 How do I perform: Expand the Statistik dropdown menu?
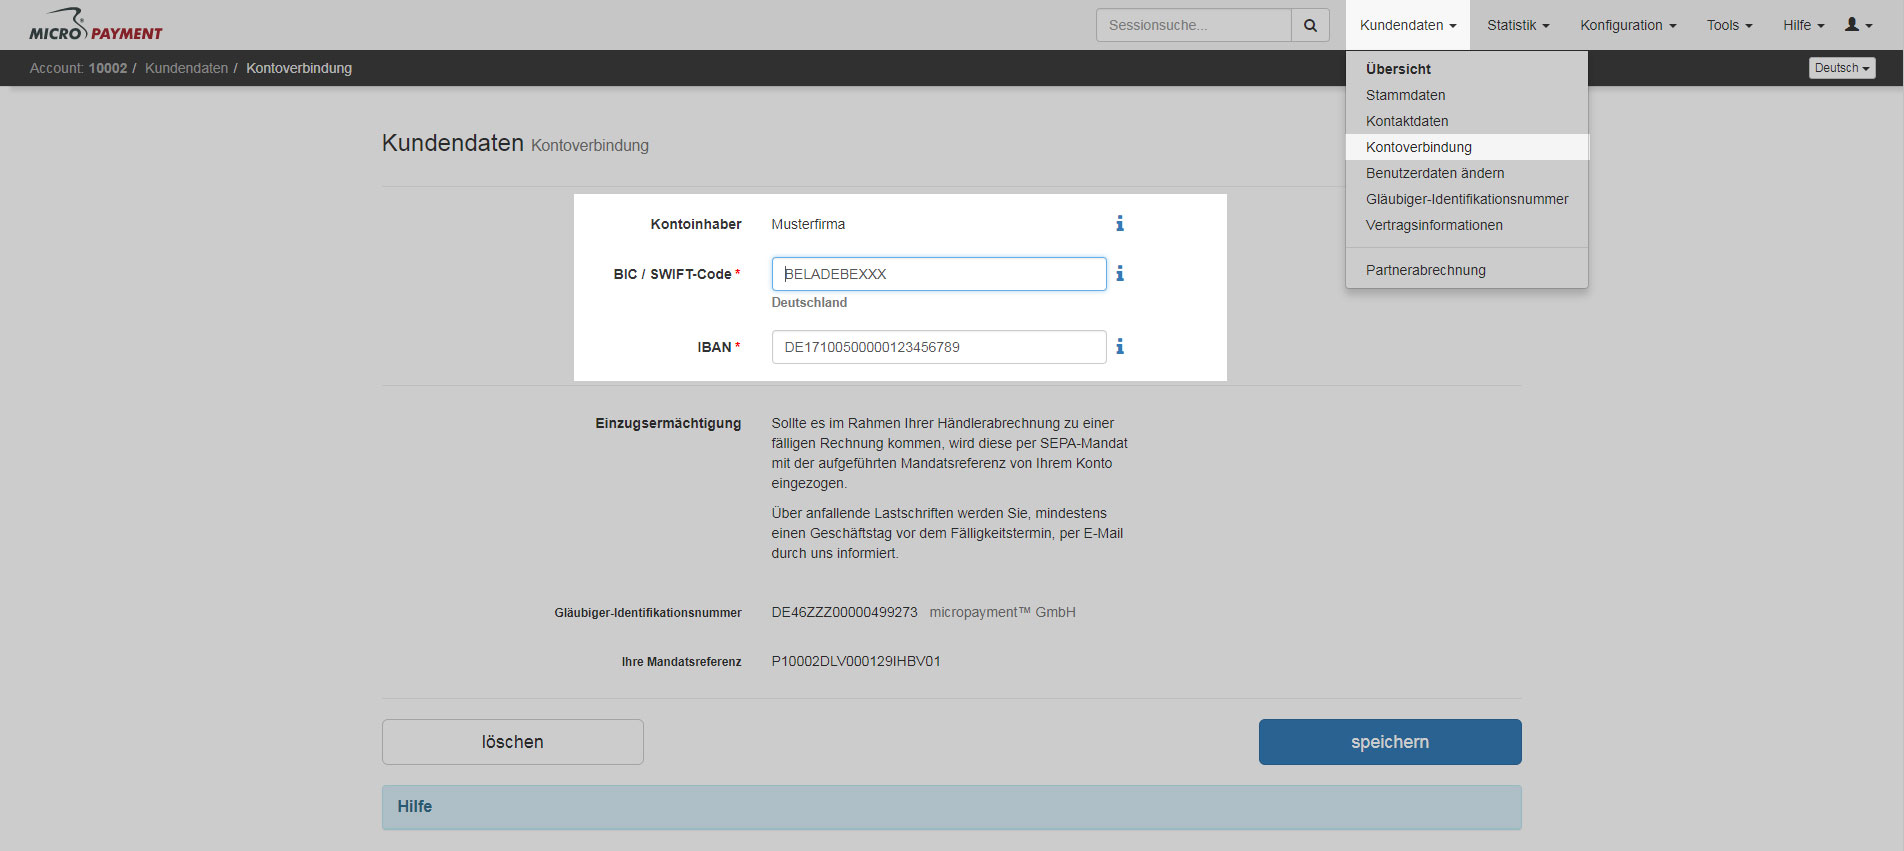coord(1517,25)
